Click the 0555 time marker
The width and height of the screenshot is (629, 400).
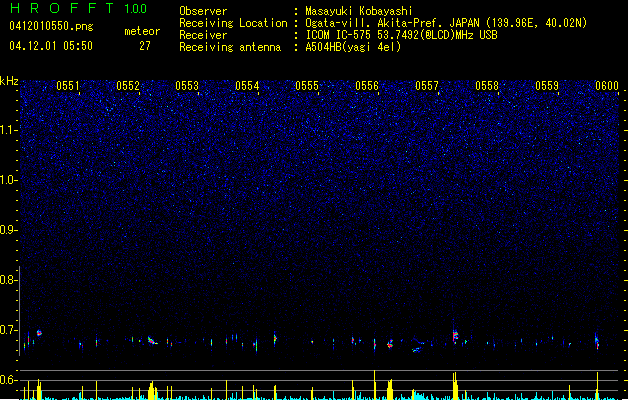pos(307,86)
